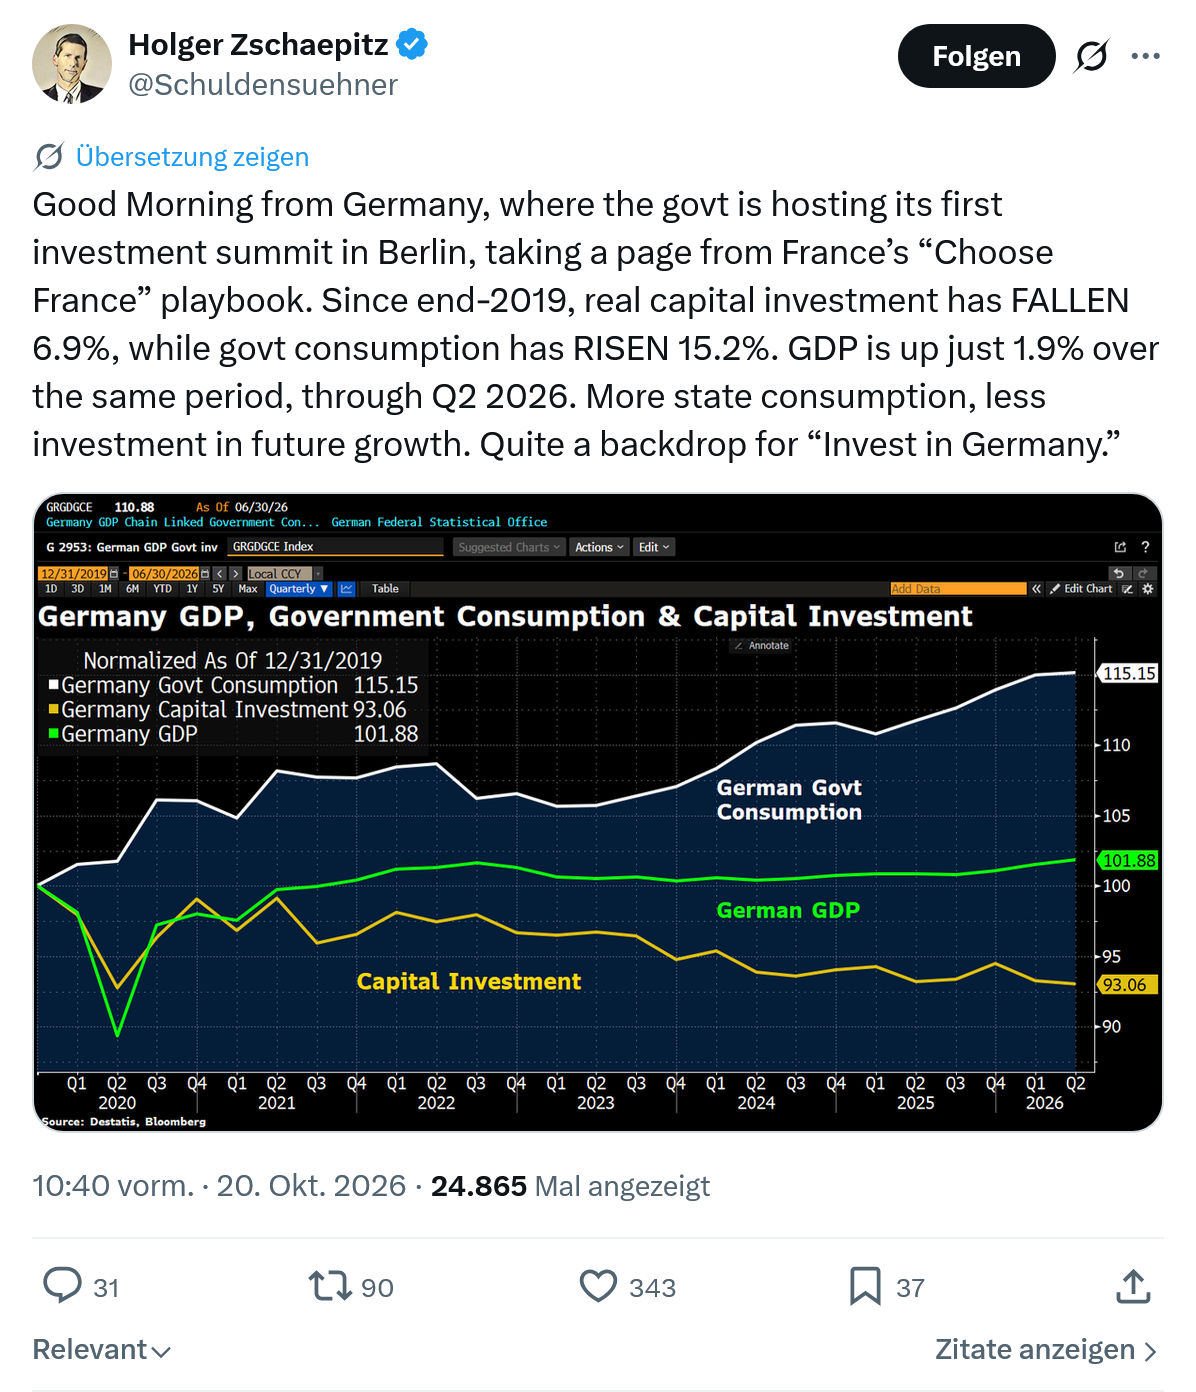
Task: Expand the Relevant sort dropdown
Action: coord(101,1350)
